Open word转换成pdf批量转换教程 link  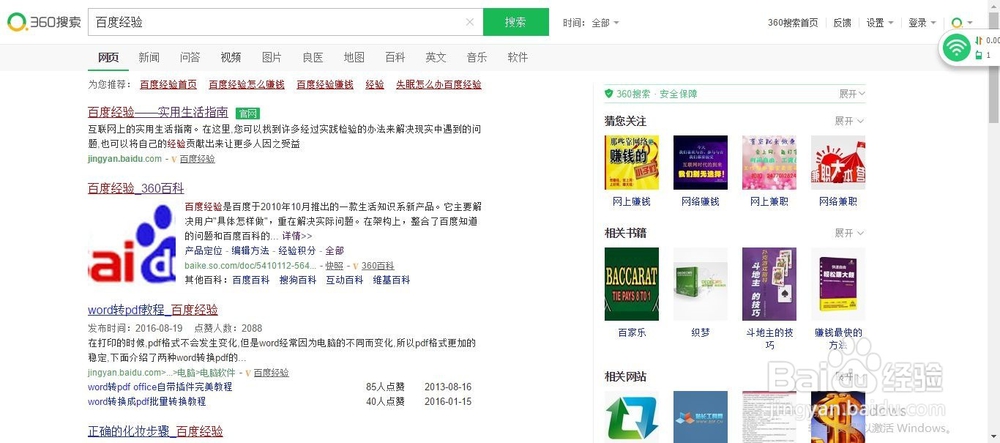(x=147, y=402)
